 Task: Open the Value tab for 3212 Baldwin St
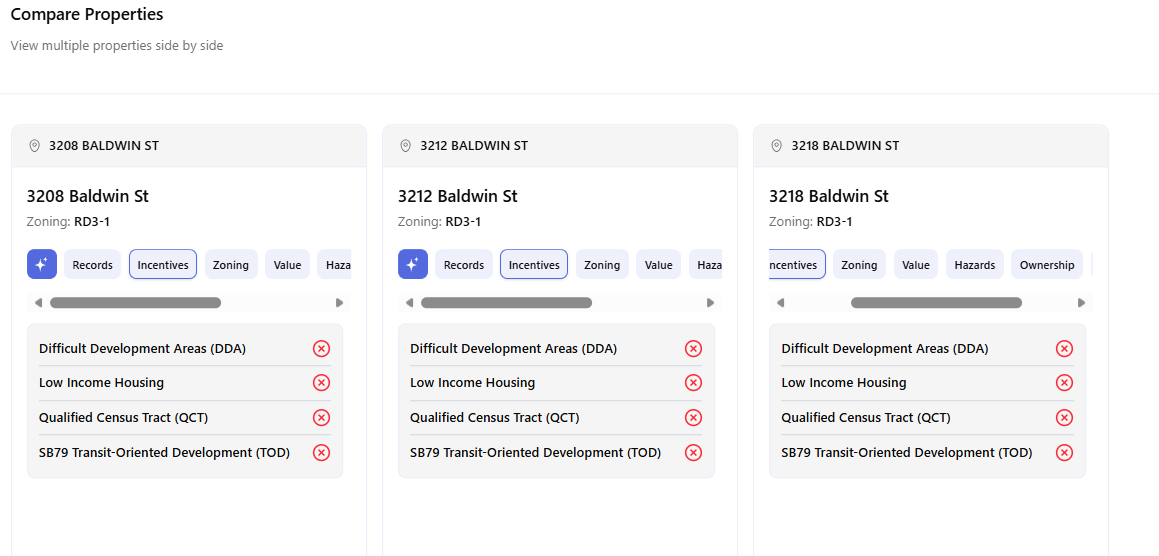[658, 265]
